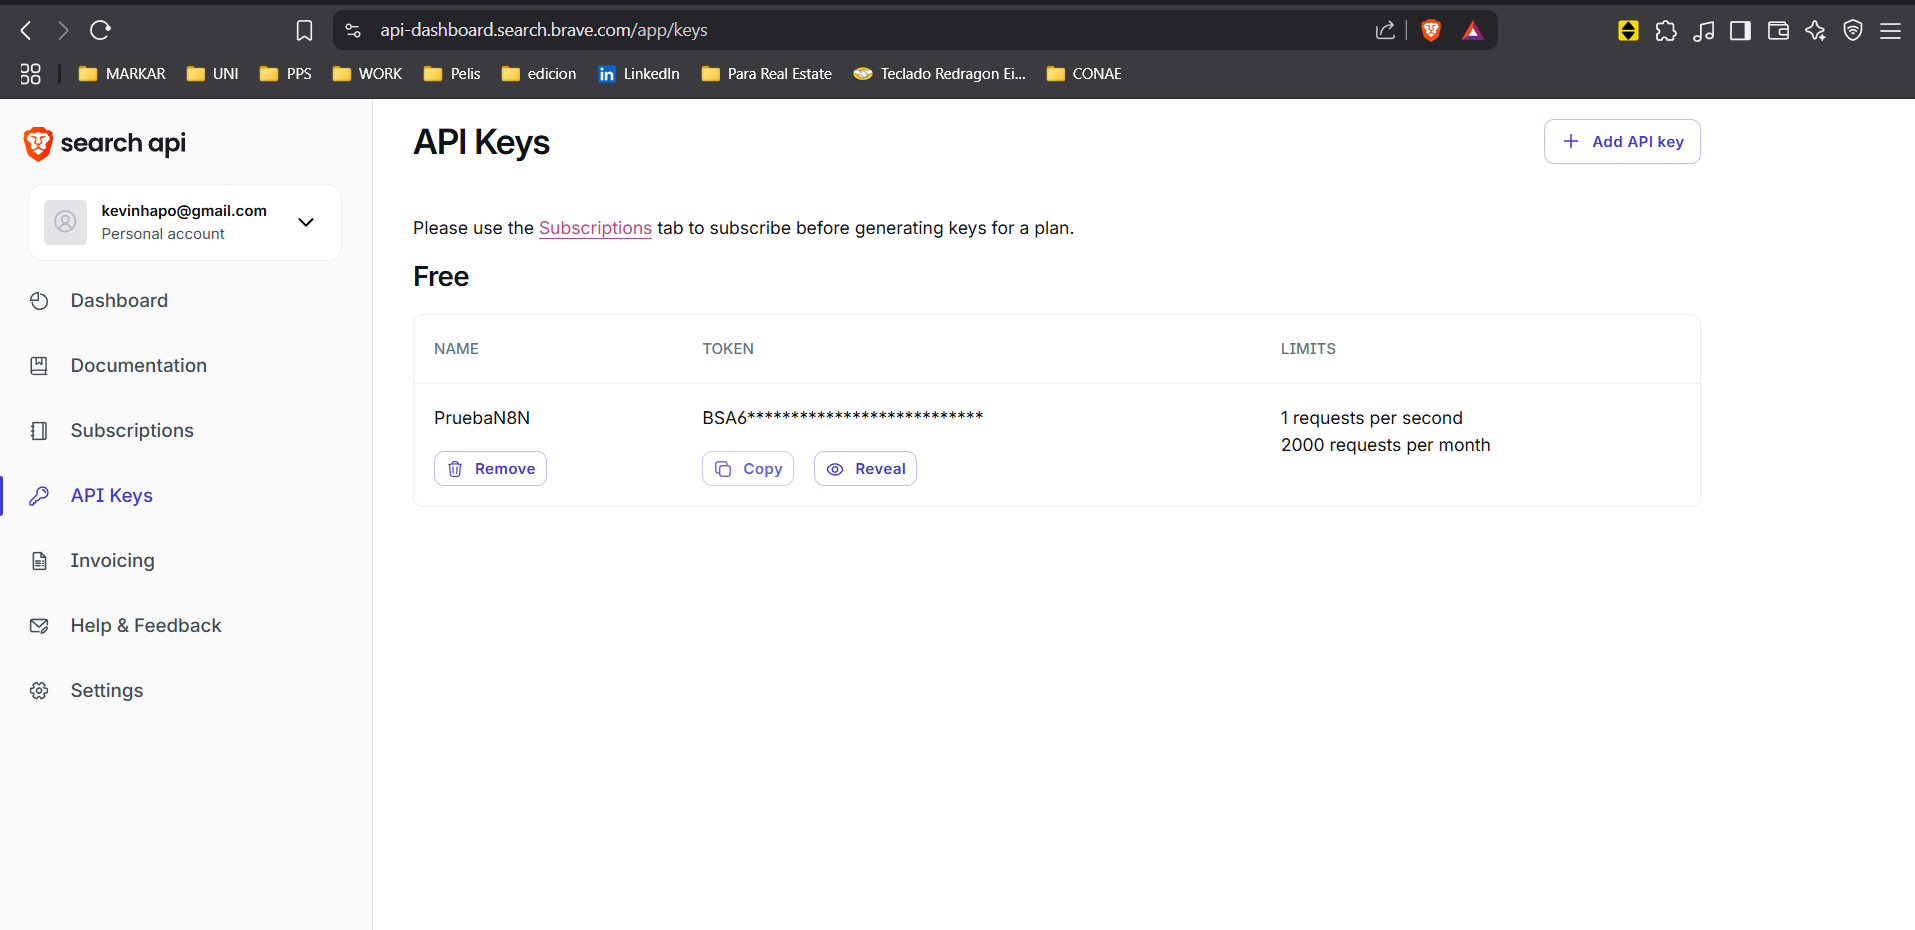Go back with the browser back arrow

pyautogui.click(x=27, y=31)
